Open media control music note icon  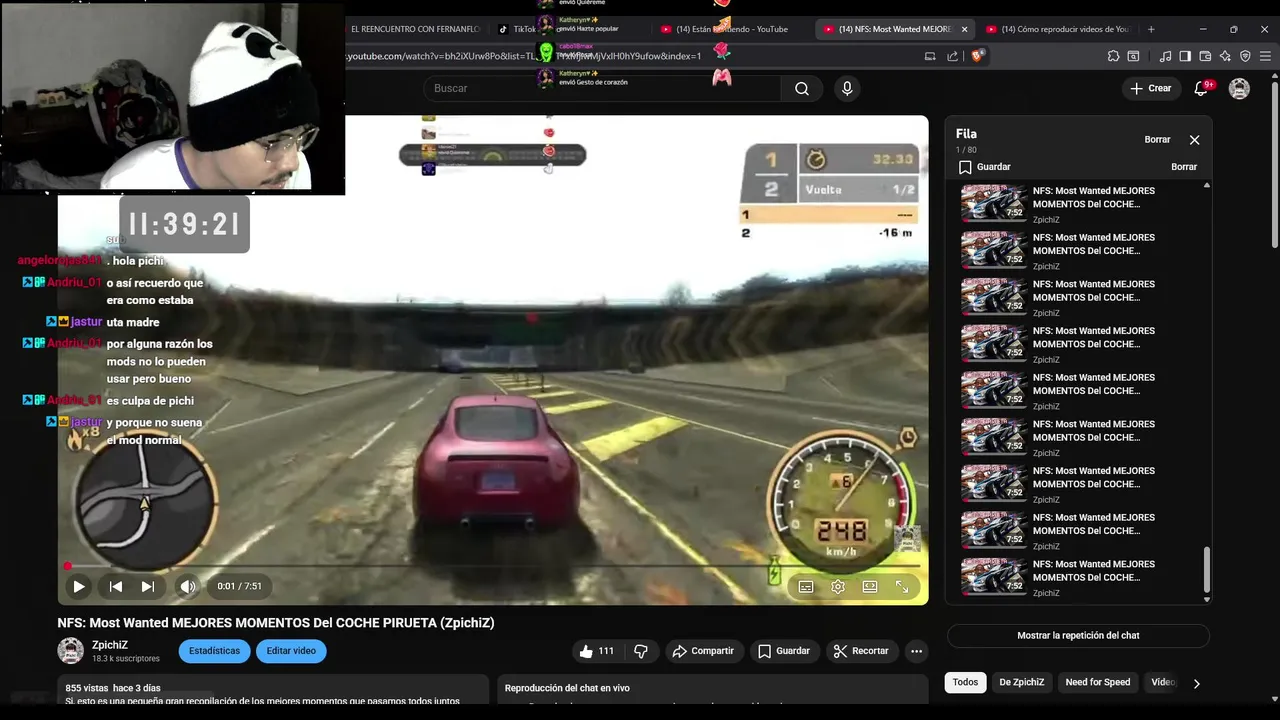(x=1165, y=56)
